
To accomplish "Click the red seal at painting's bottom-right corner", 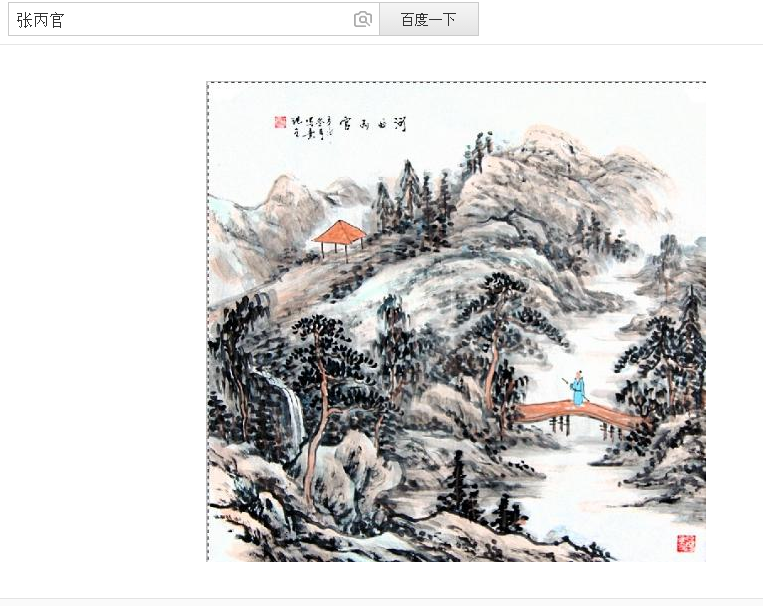I will tap(686, 543).
